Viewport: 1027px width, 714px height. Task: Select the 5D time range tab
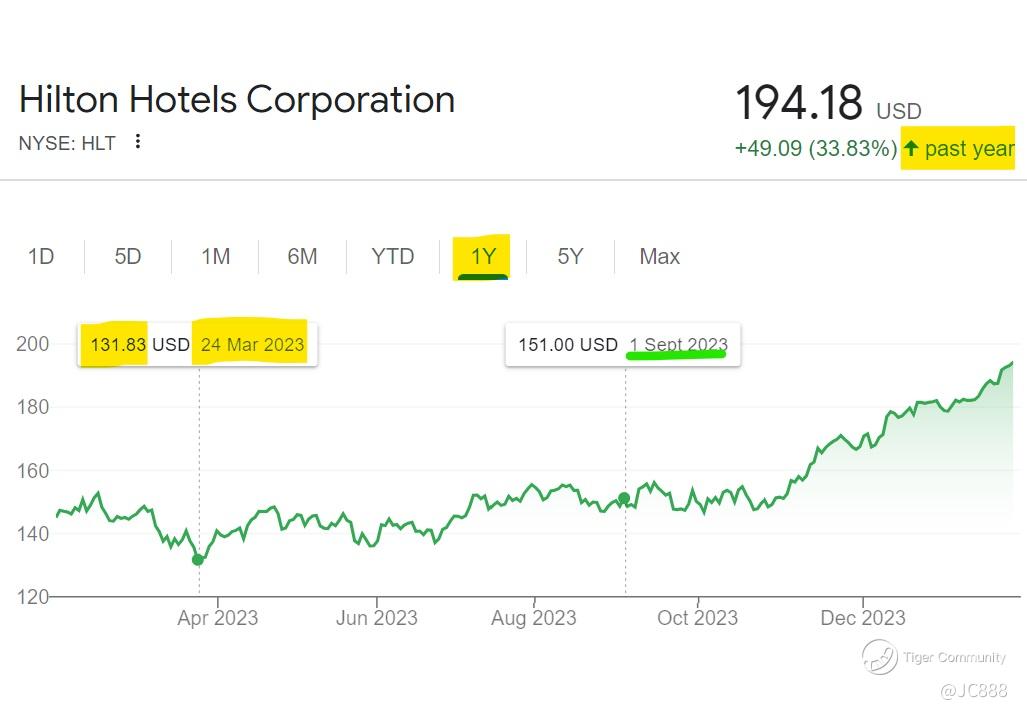tap(128, 257)
